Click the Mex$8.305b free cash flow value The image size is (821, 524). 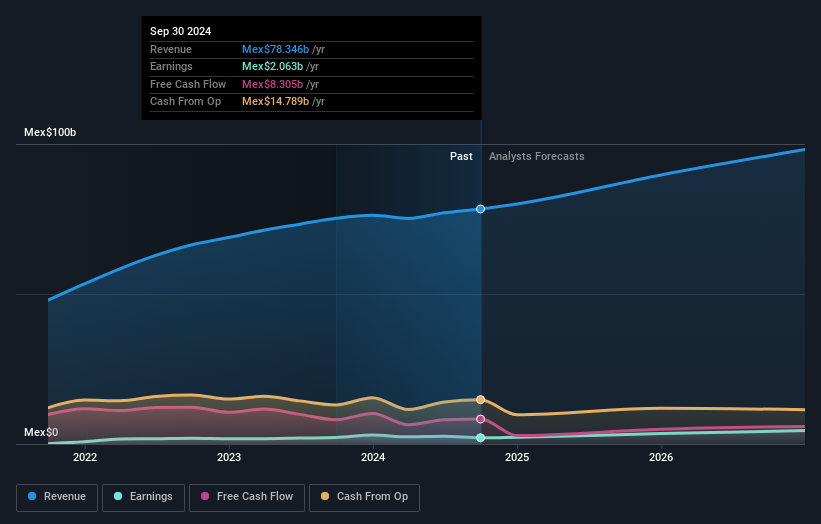click(272, 84)
